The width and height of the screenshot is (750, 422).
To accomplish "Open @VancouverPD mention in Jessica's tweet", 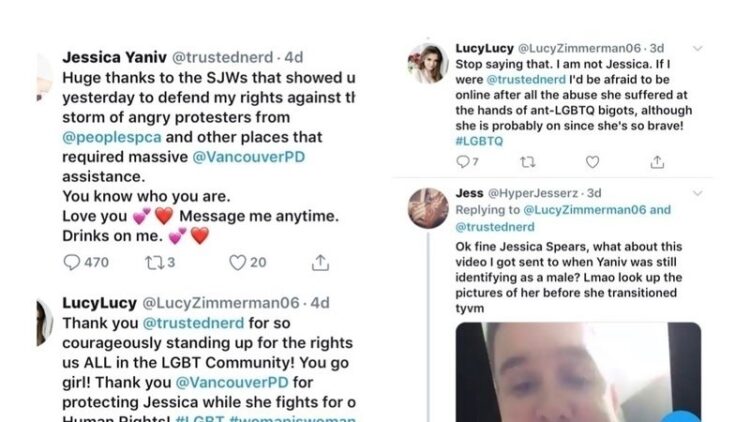I will tap(248, 157).
